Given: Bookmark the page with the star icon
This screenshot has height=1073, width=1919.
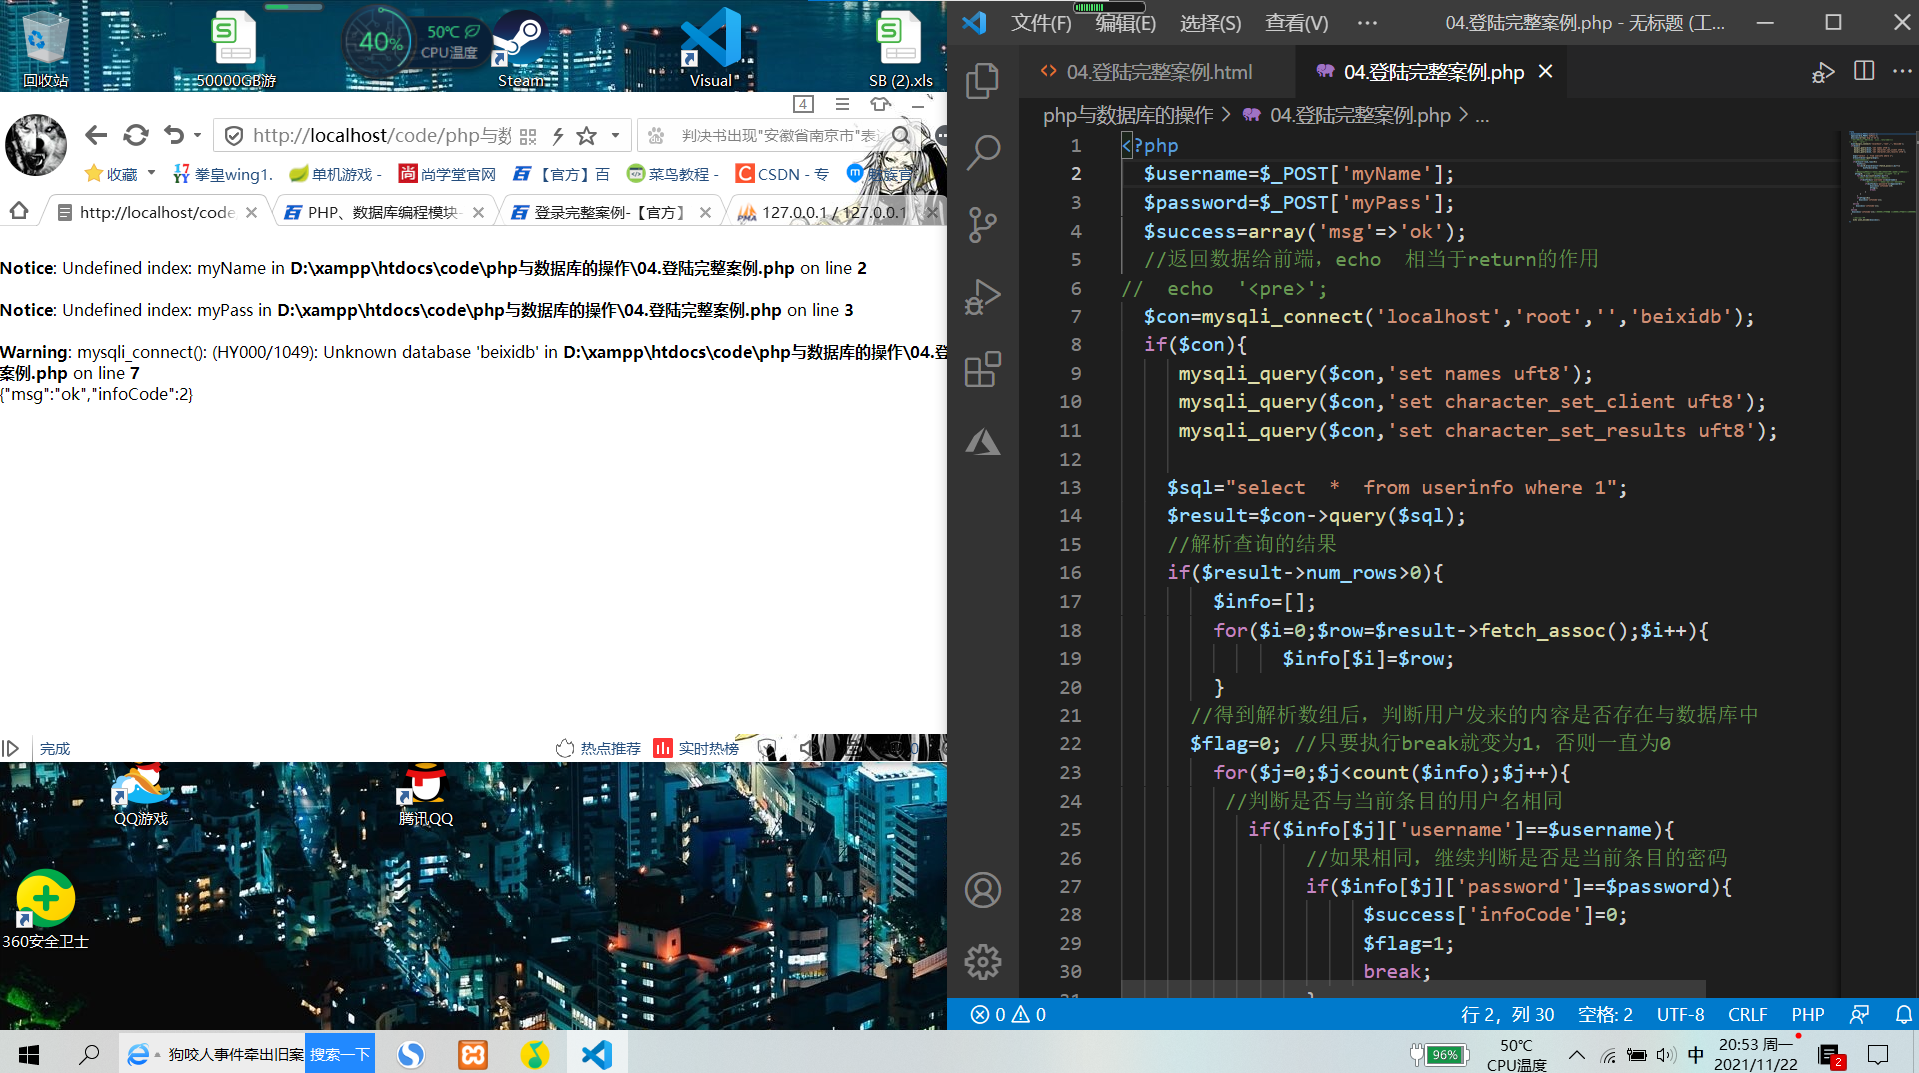Looking at the screenshot, I should pyautogui.click(x=587, y=136).
